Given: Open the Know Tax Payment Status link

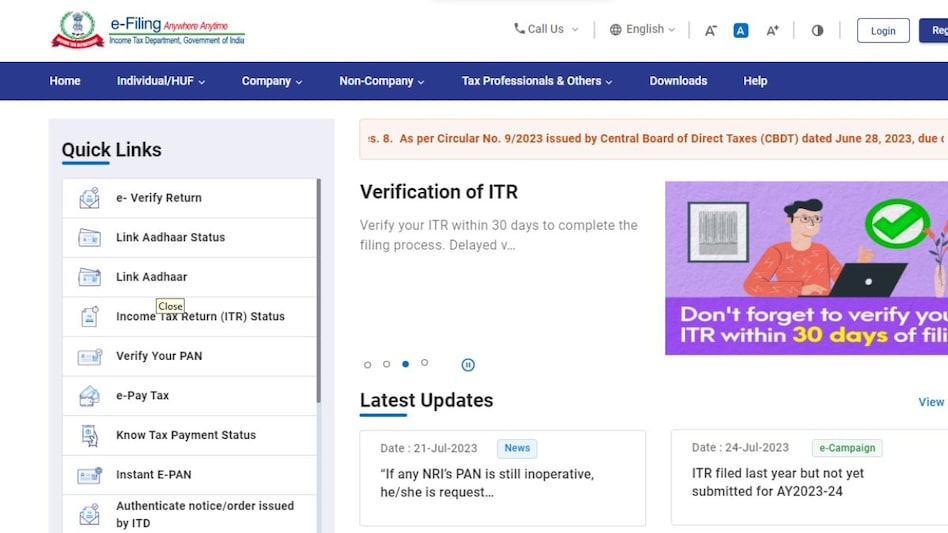Looking at the screenshot, I should coord(189,435).
